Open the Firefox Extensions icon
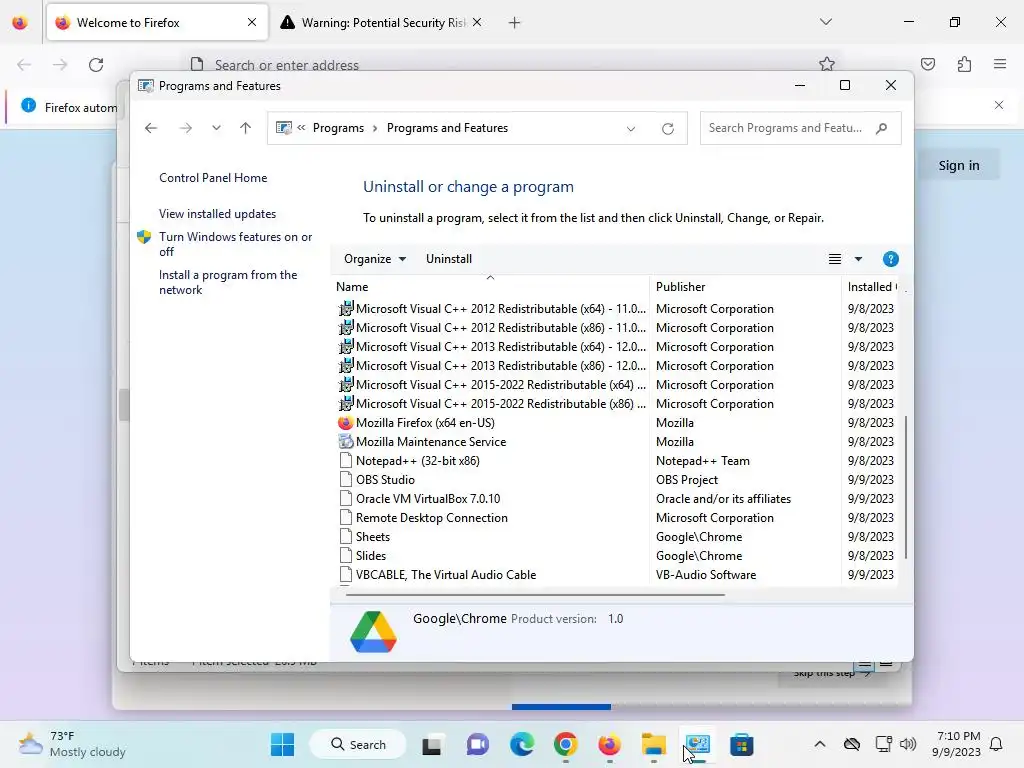1024x768 pixels. [x=964, y=64]
